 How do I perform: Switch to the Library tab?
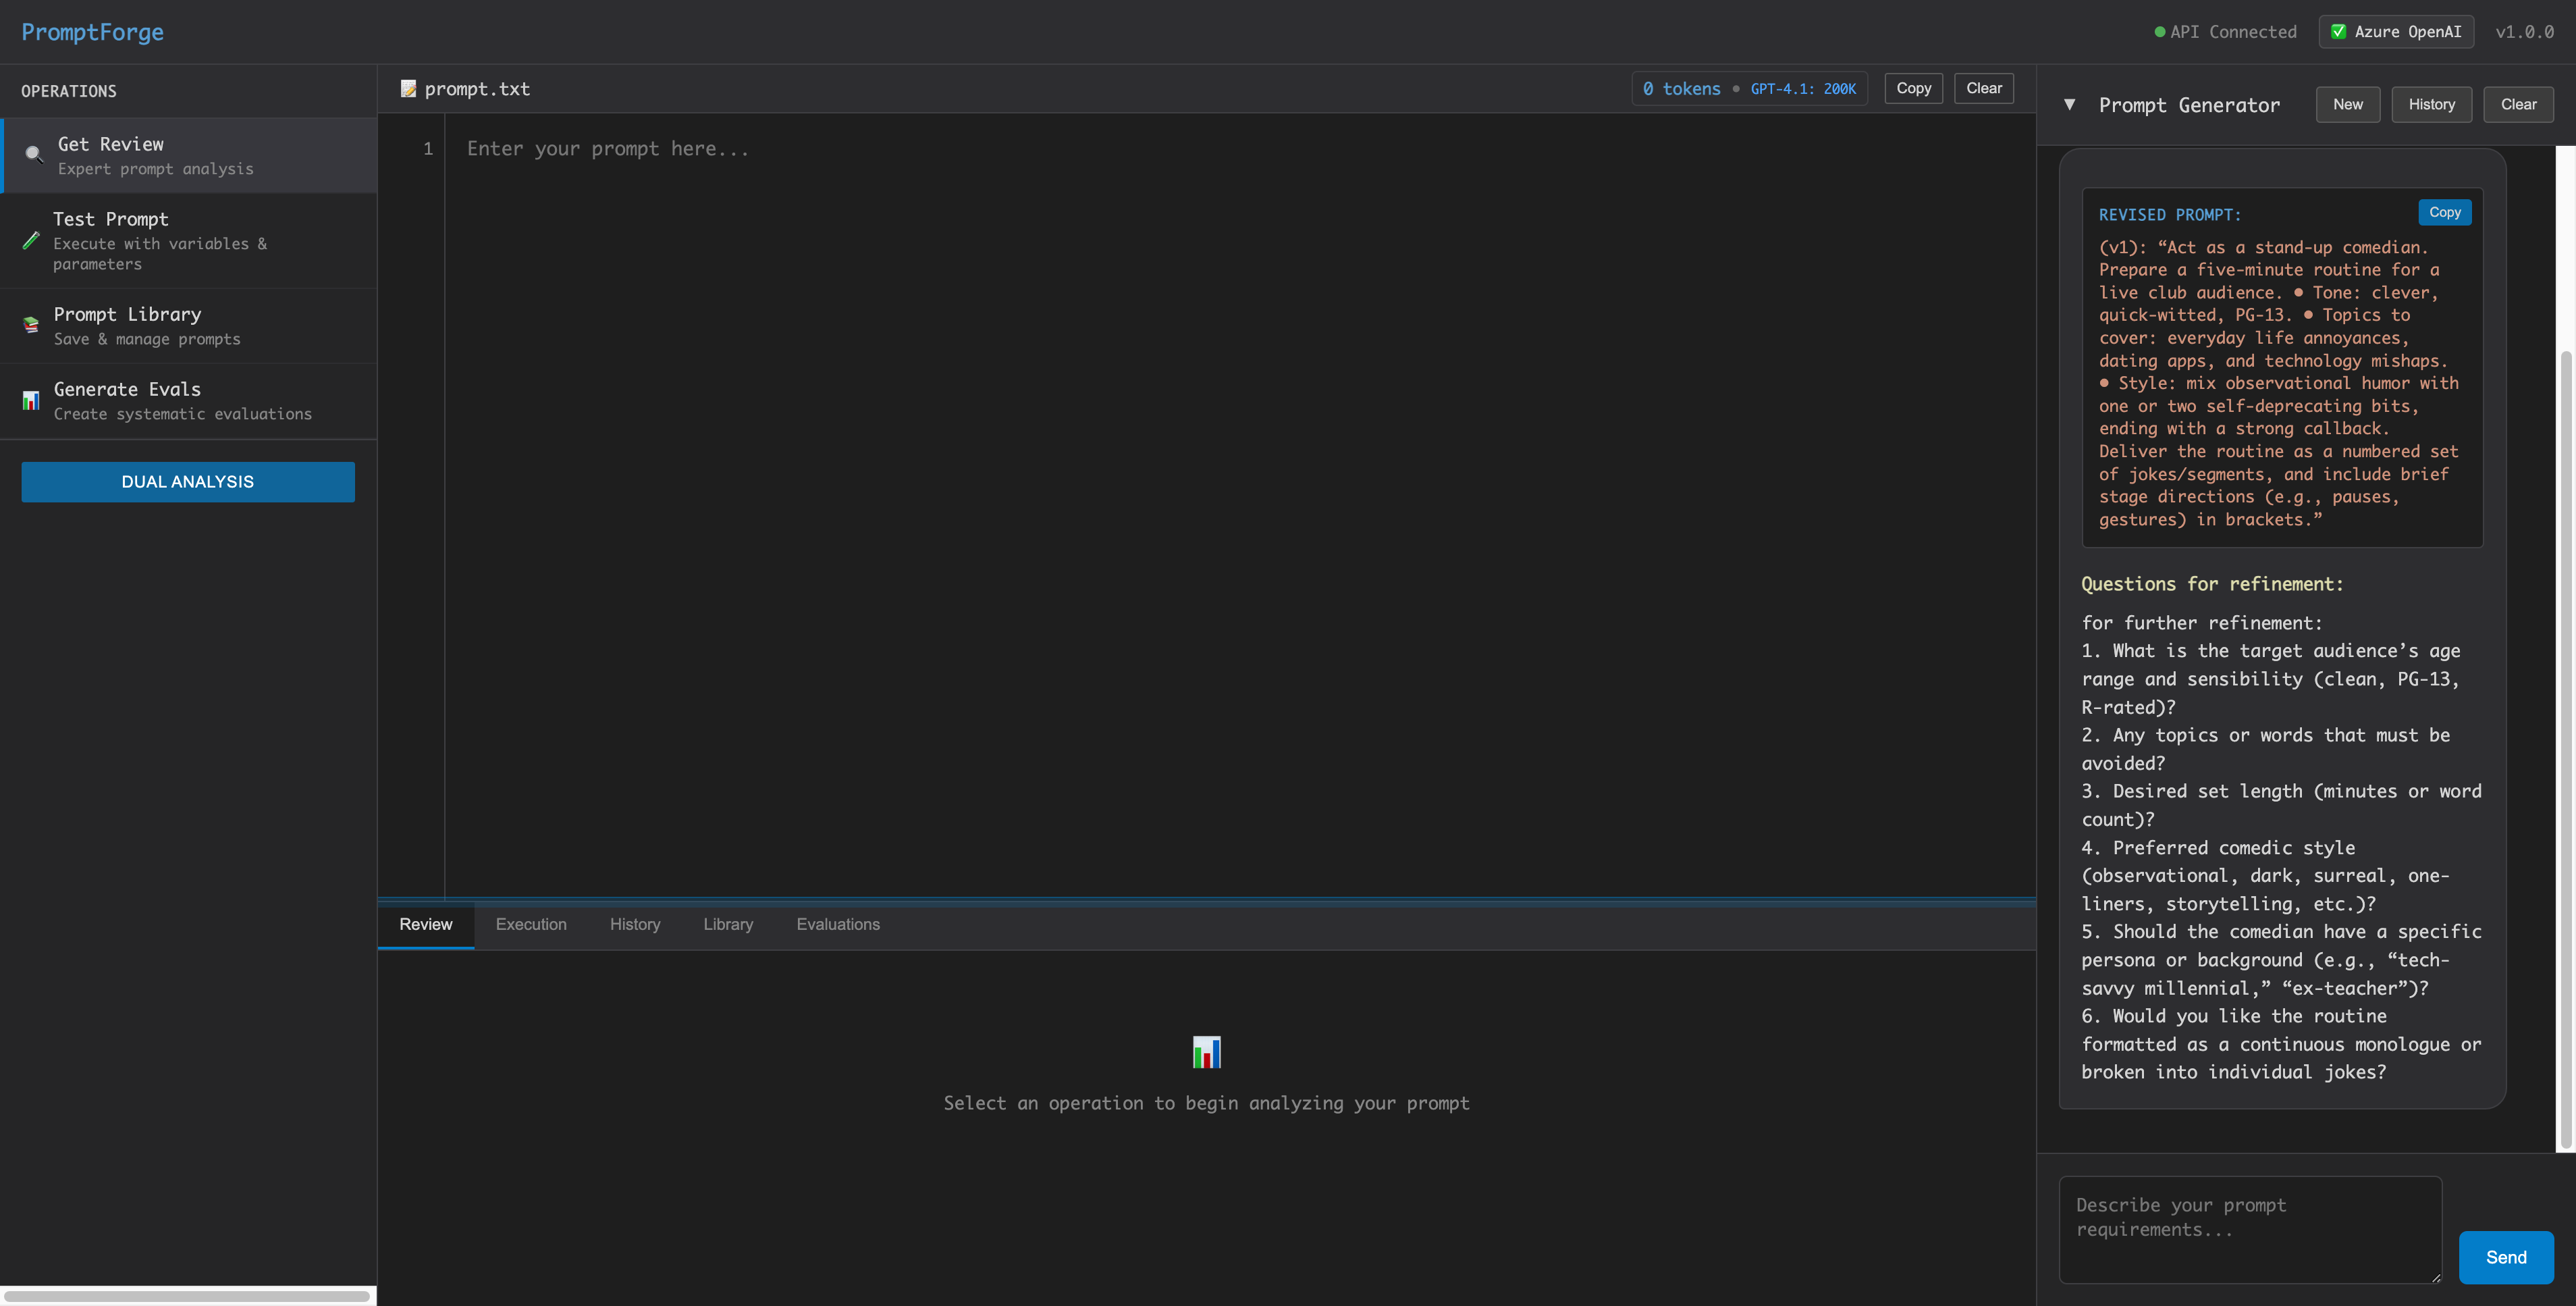point(728,925)
